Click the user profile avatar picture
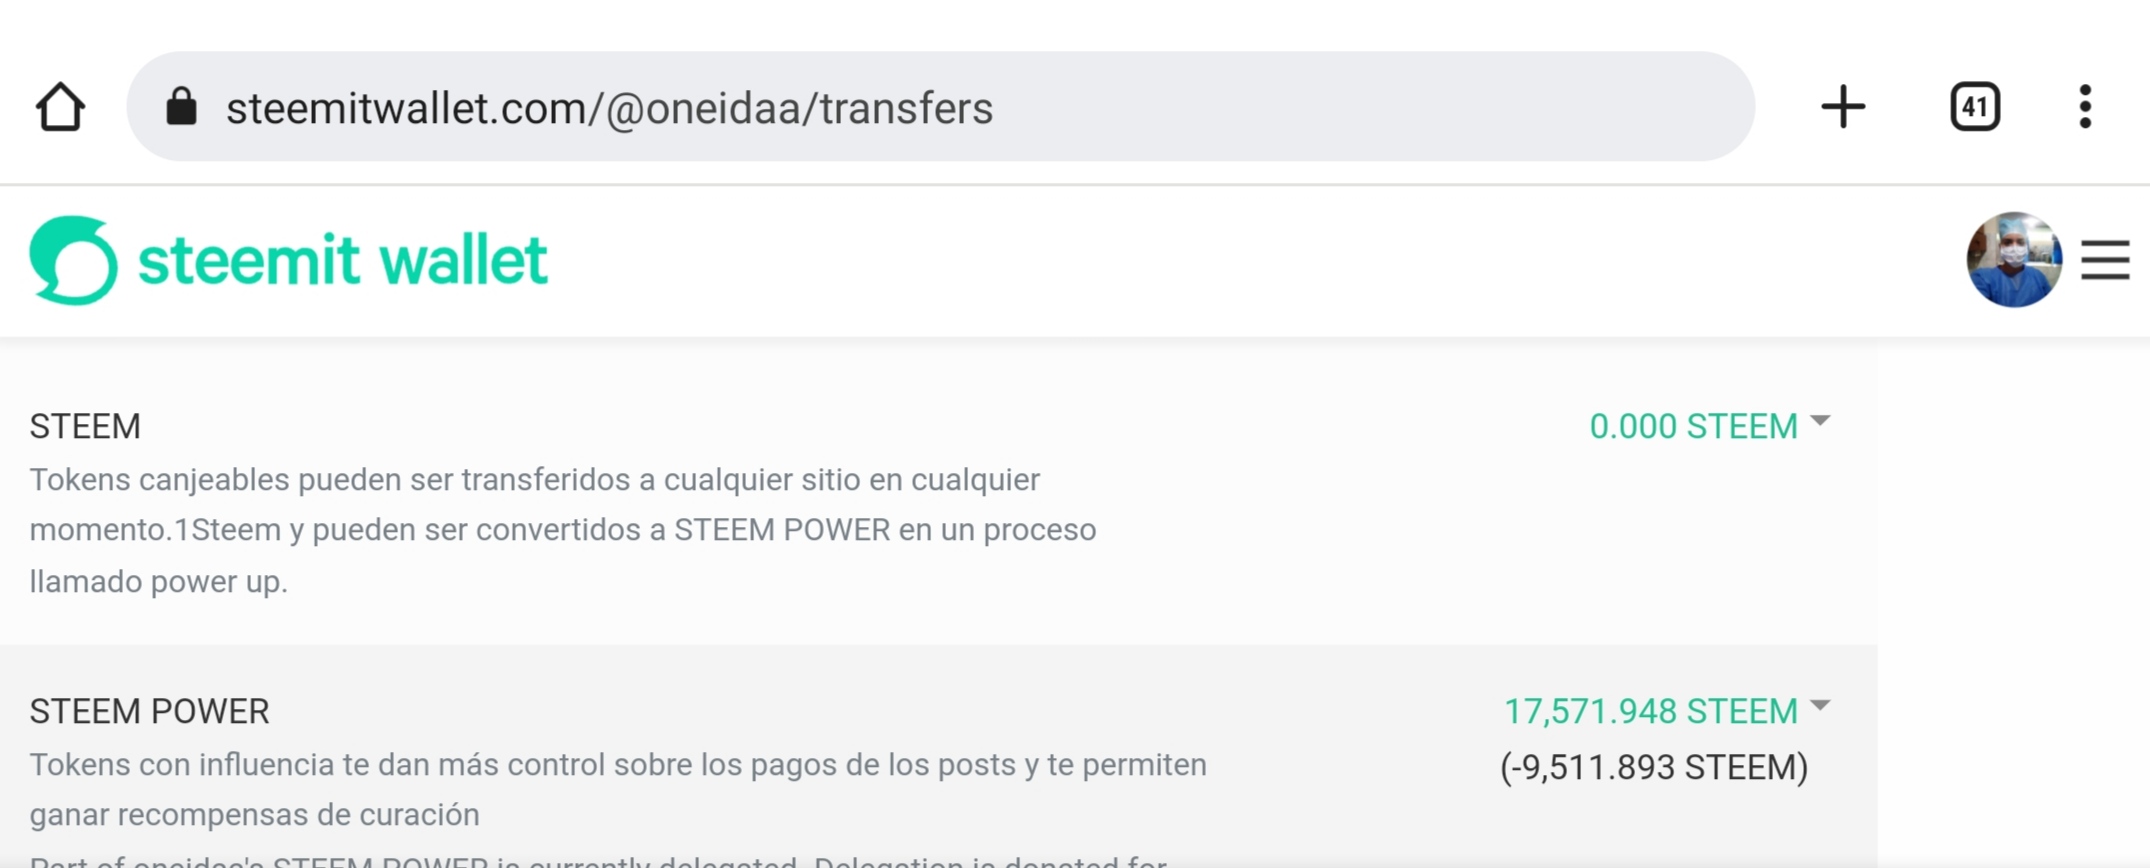Screen dimensions: 2150x868 2014,259
